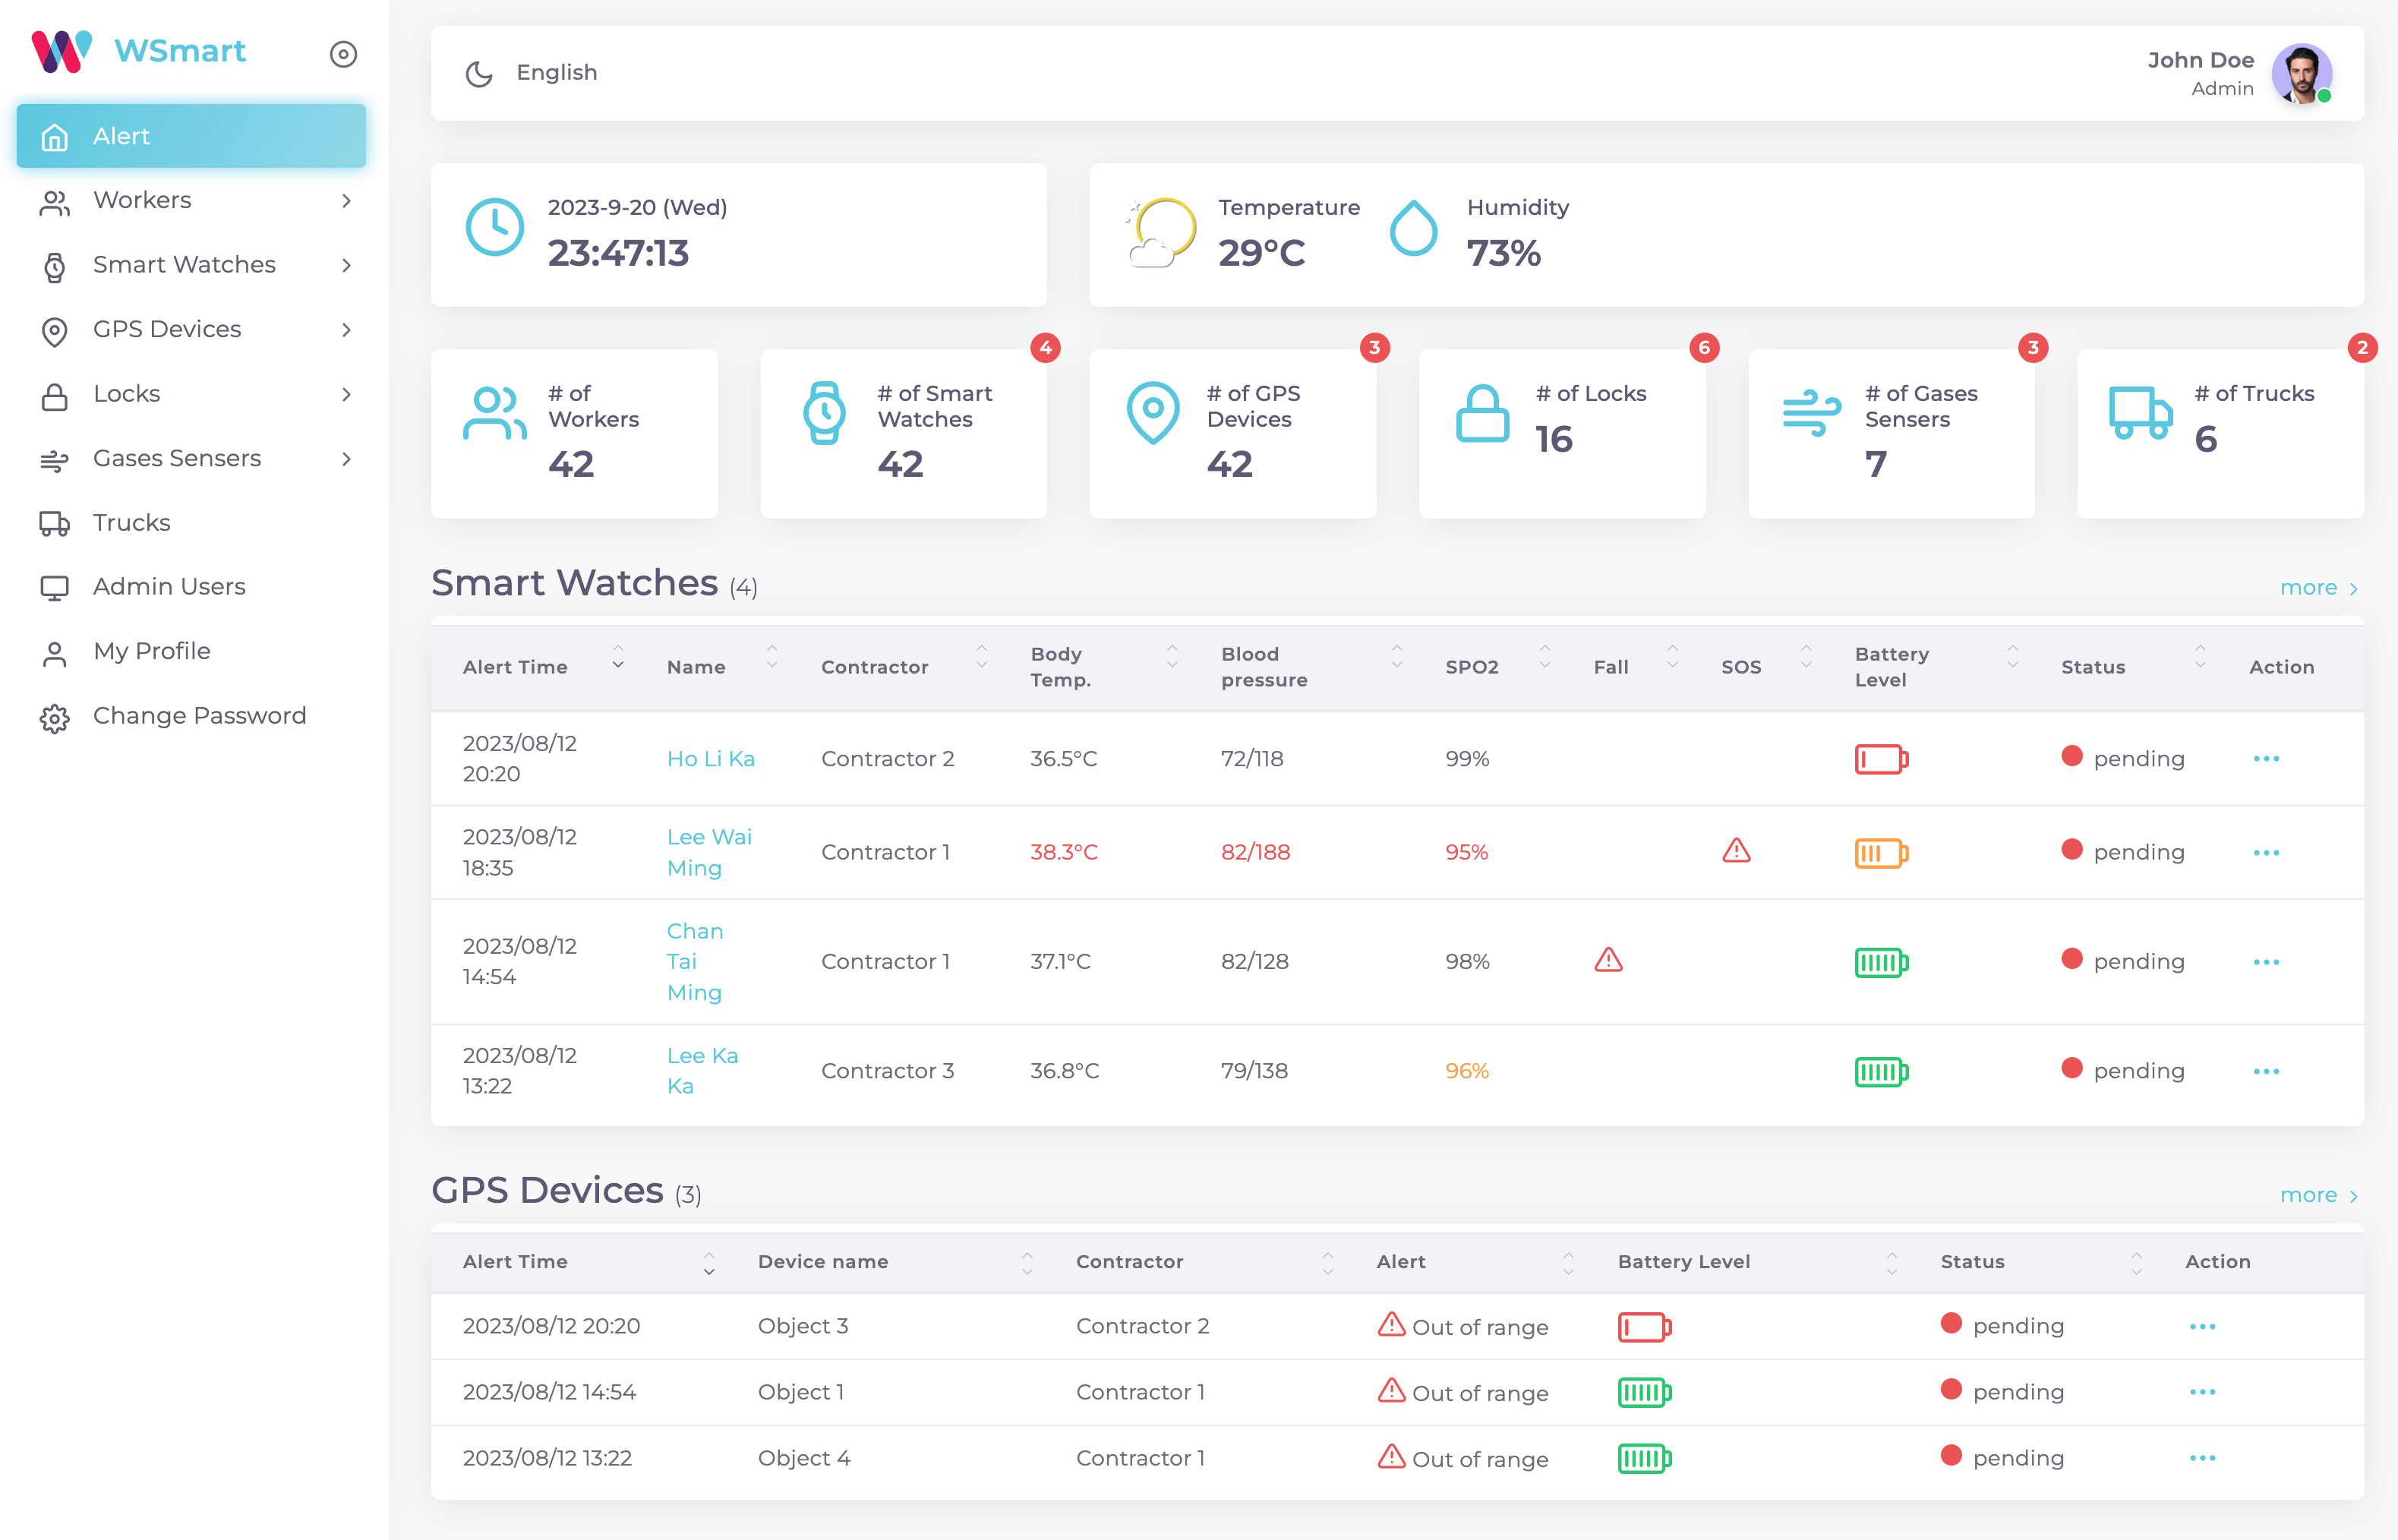The width and height of the screenshot is (2398, 1540).
Task: Click the red badge 6 on Locks card
Action: click(x=1704, y=348)
